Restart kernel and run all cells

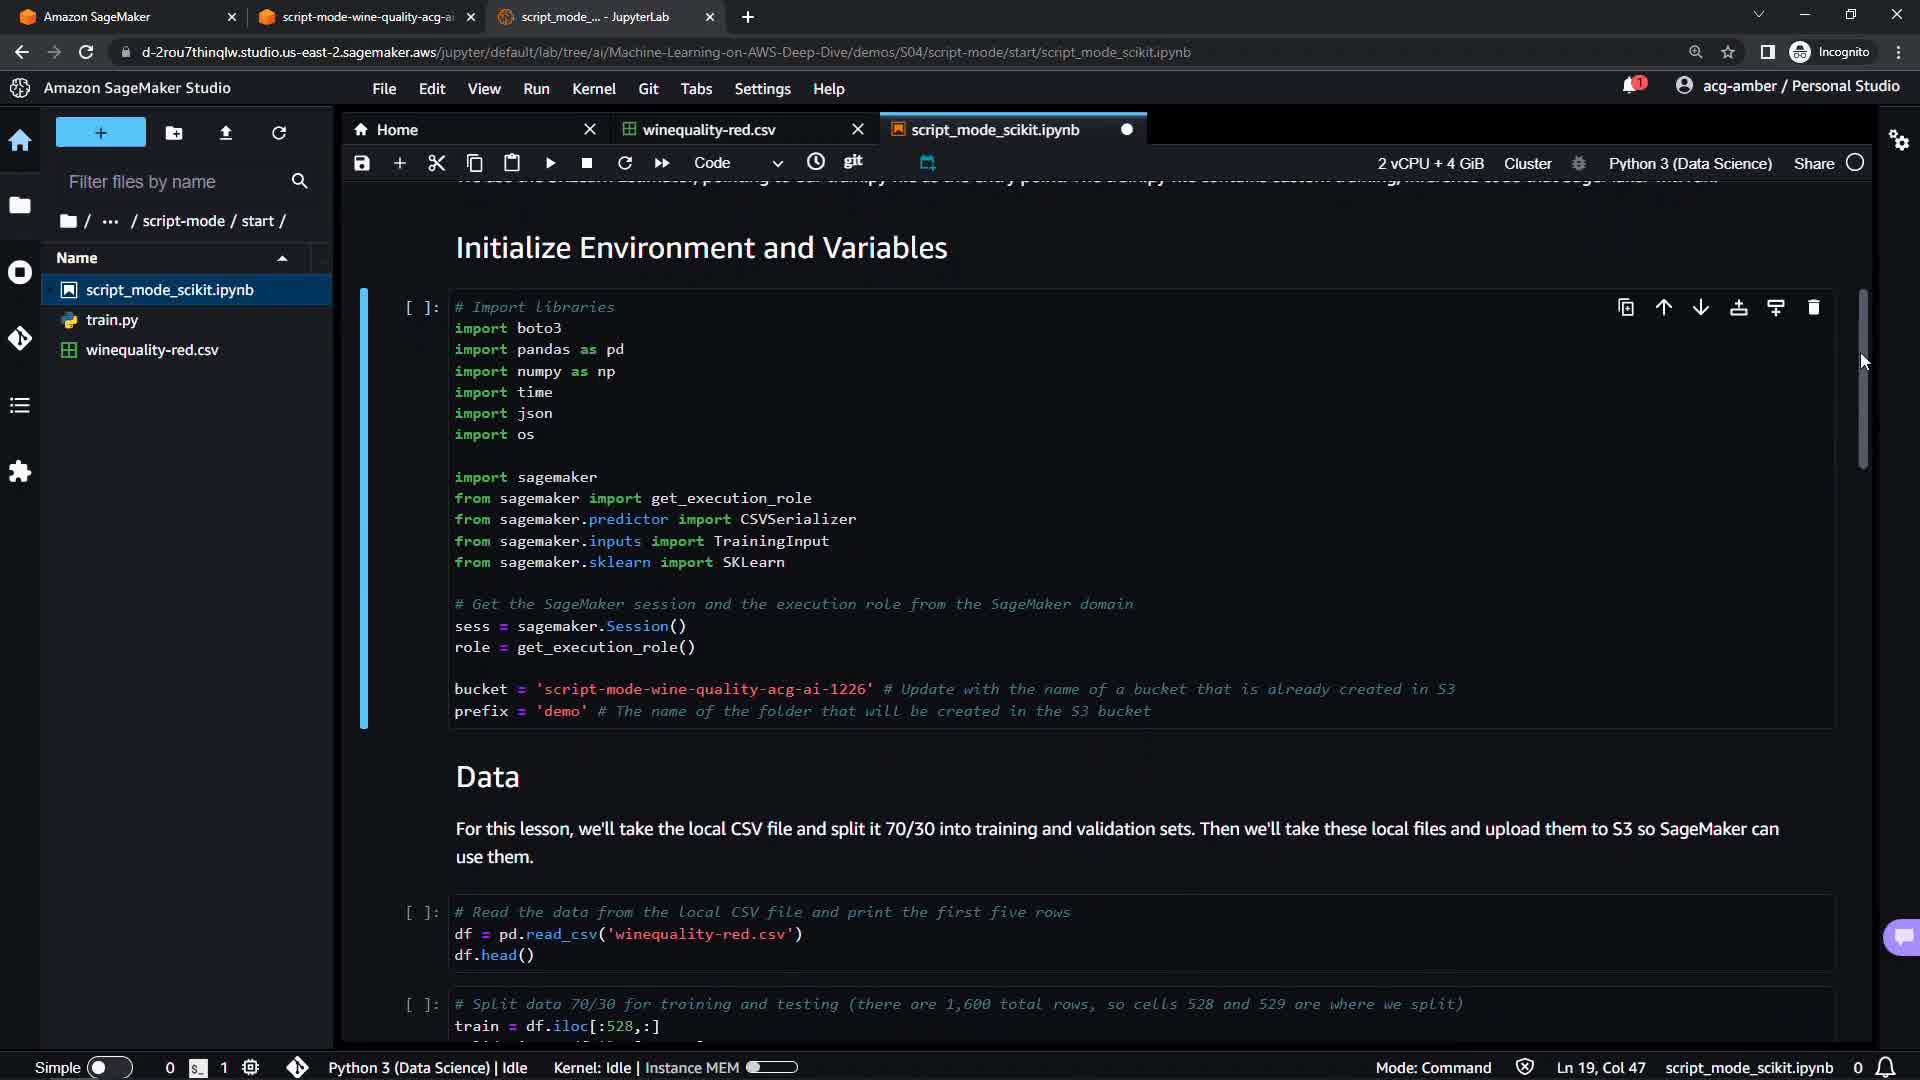(662, 163)
